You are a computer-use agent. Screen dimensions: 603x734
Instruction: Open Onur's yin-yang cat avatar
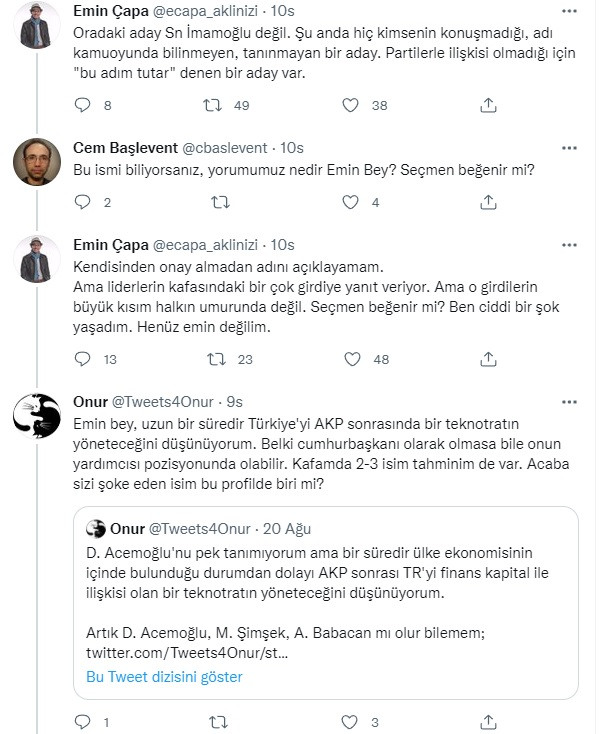coord(37,415)
